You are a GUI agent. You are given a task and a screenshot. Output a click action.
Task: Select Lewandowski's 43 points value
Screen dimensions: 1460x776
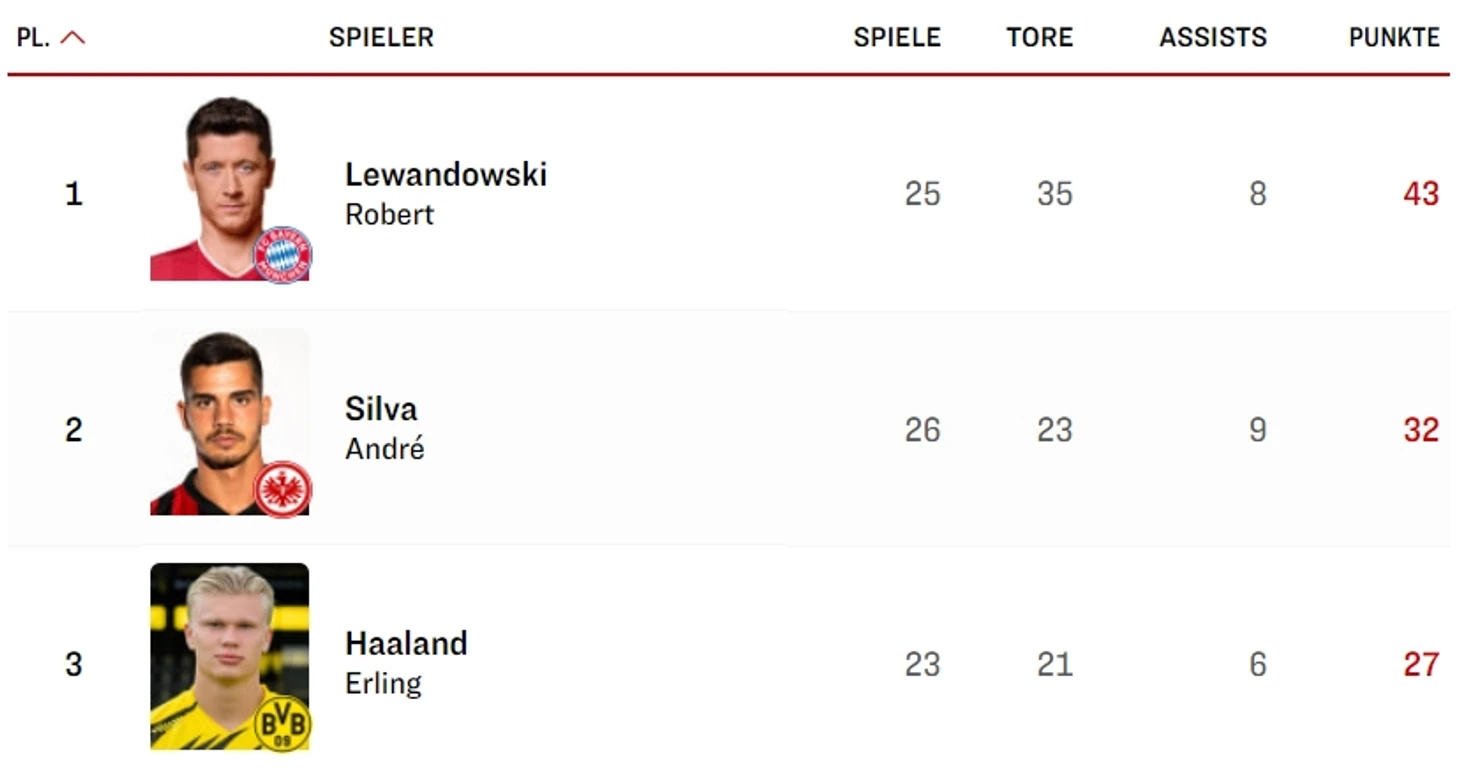click(x=1421, y=193)
